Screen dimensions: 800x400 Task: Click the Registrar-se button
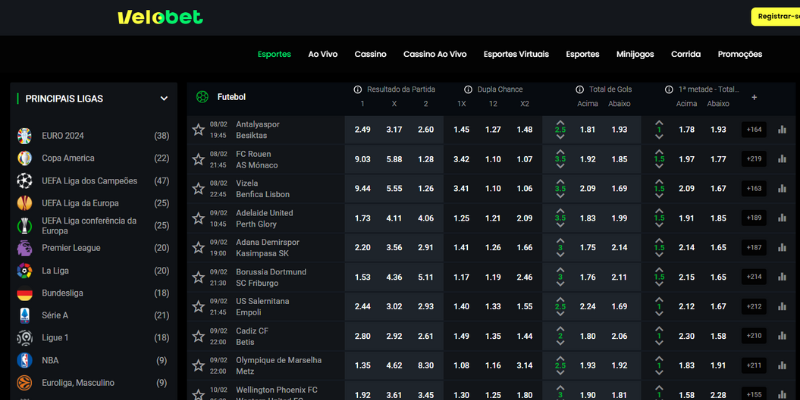pyautogui.click(x=776, y=16)
